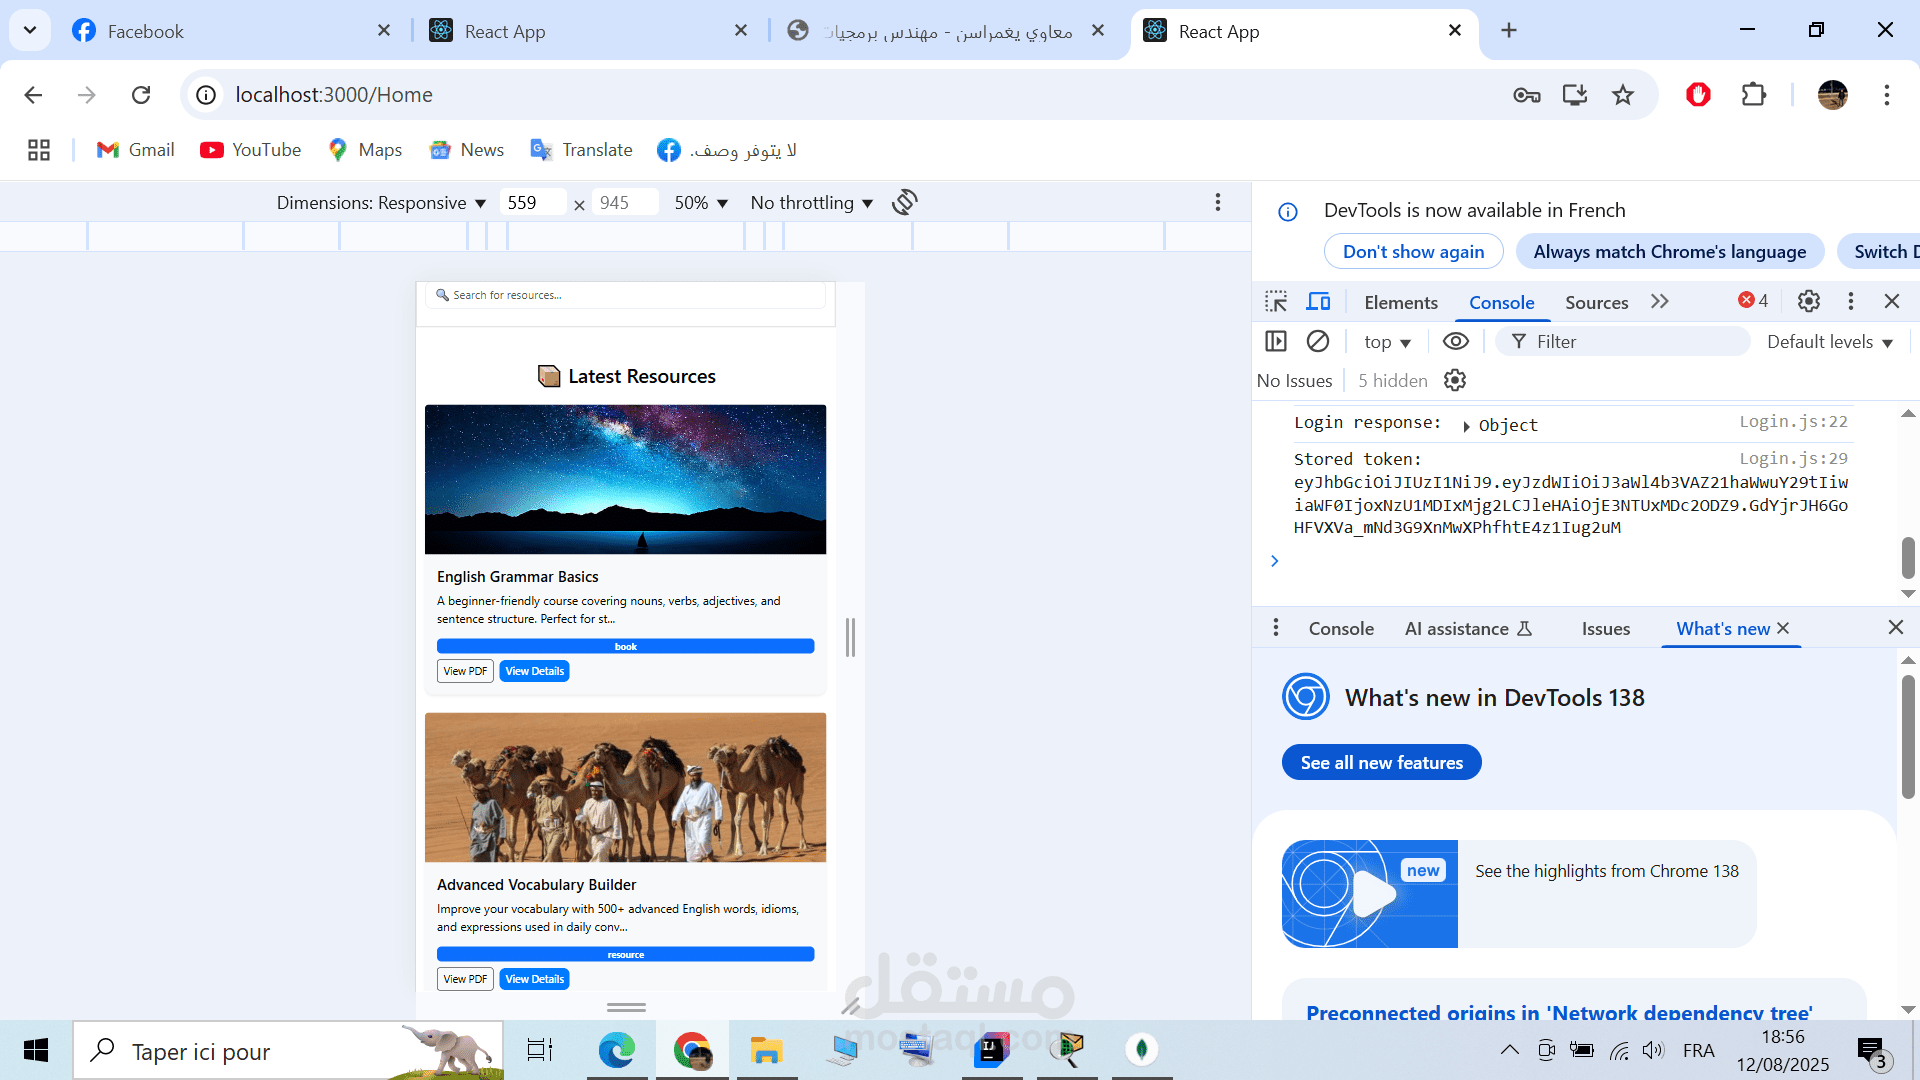Image resolution: width=1920 pixels, height=1080 pixels.
Task: Open live expression eye icon
Action: click(x=1456, y=342)
